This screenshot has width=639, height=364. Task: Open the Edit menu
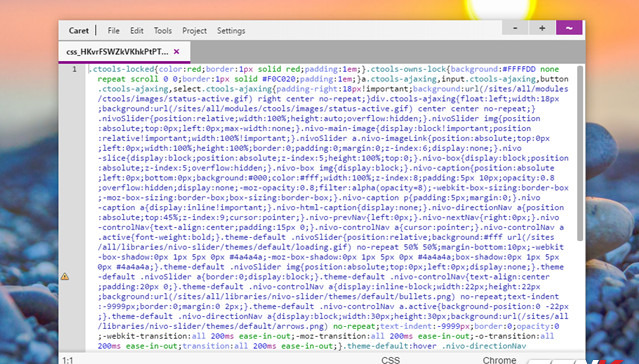[x=137, y=31]
